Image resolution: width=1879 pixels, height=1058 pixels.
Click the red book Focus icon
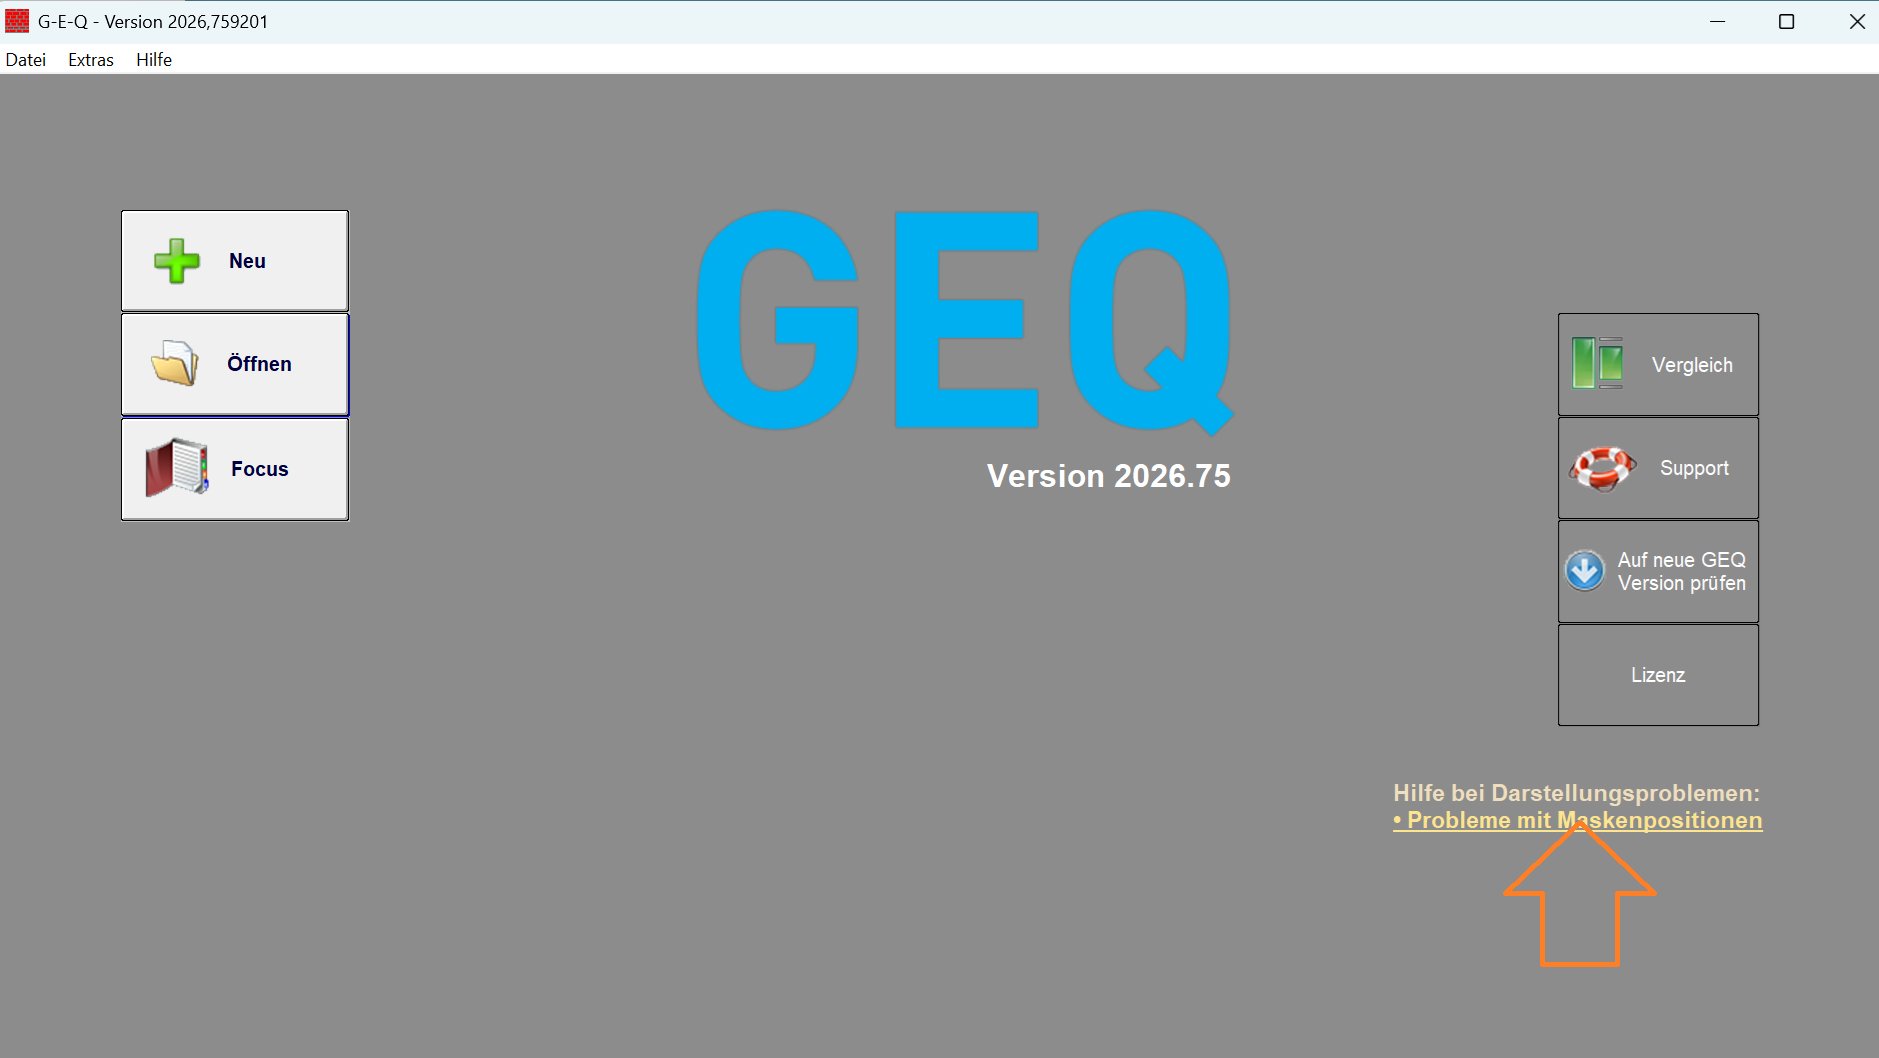point(177,467)
